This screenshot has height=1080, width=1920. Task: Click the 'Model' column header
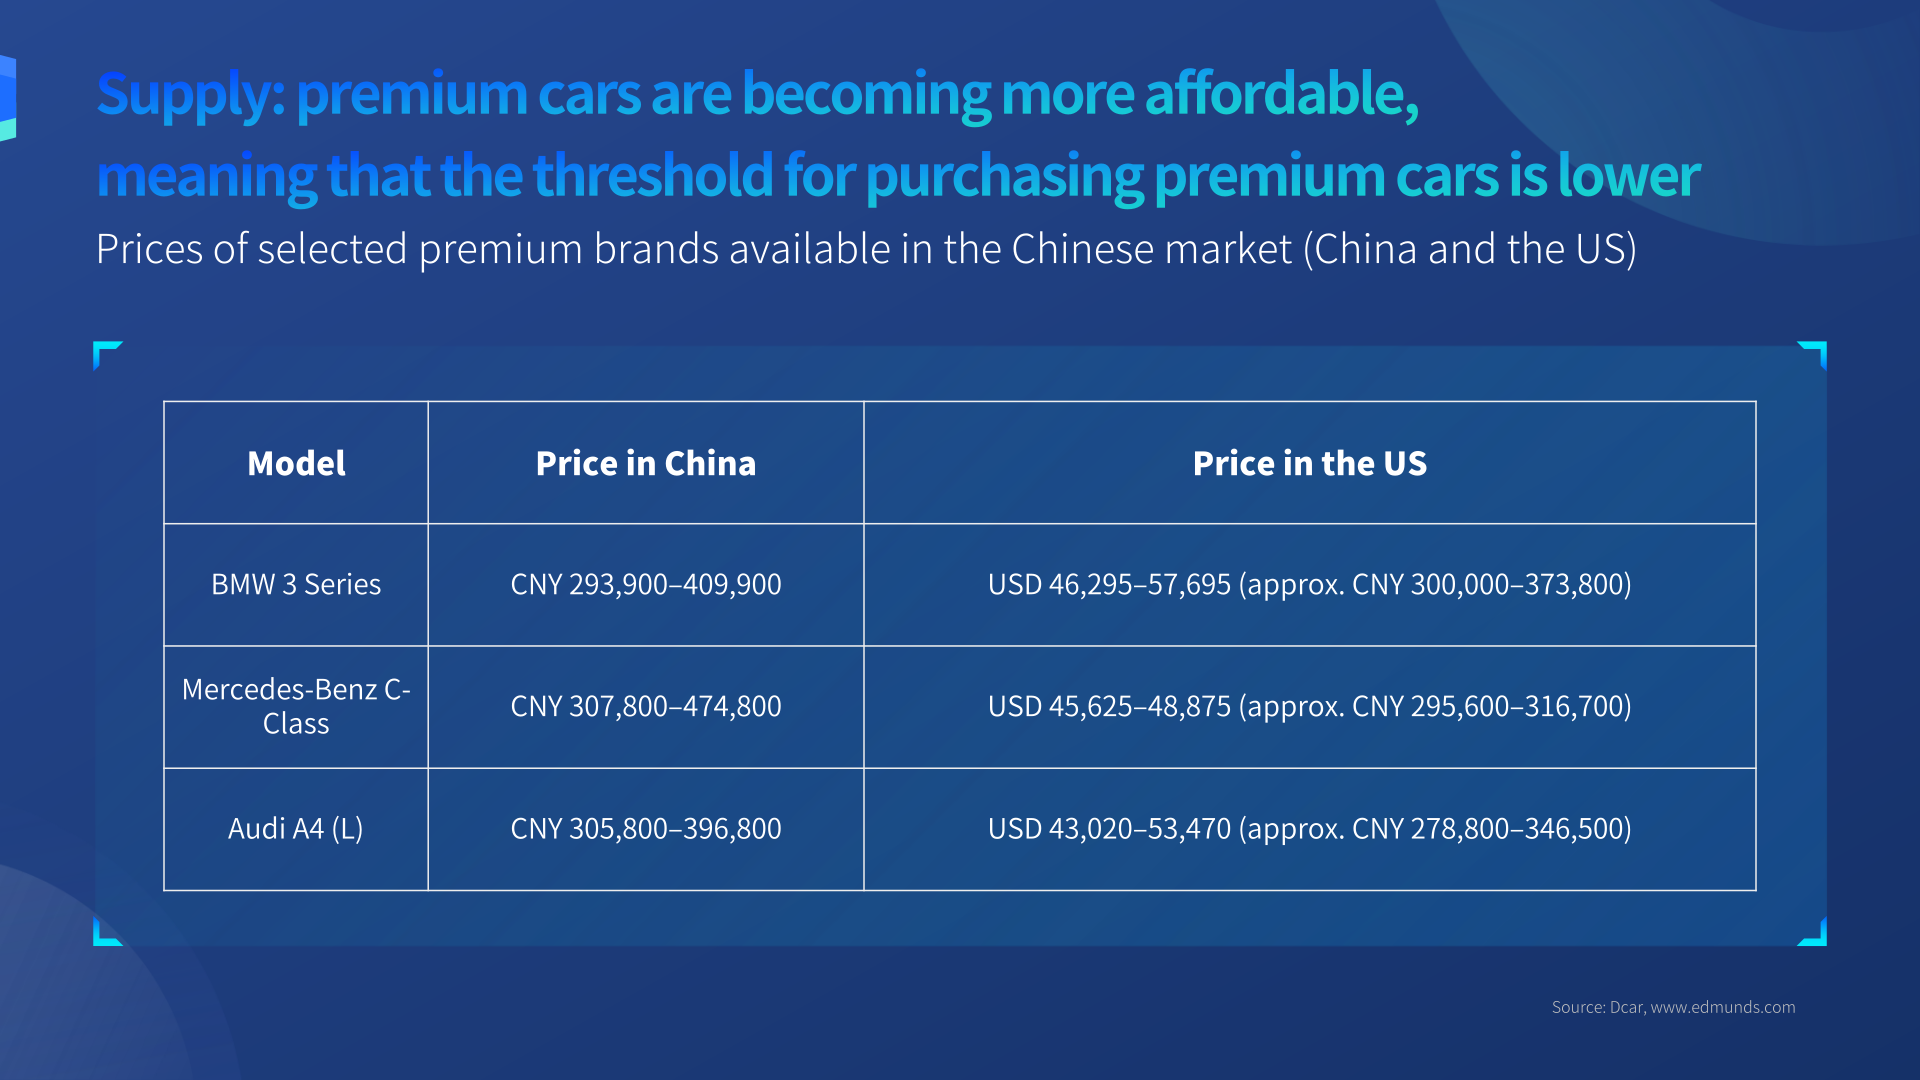296,463
